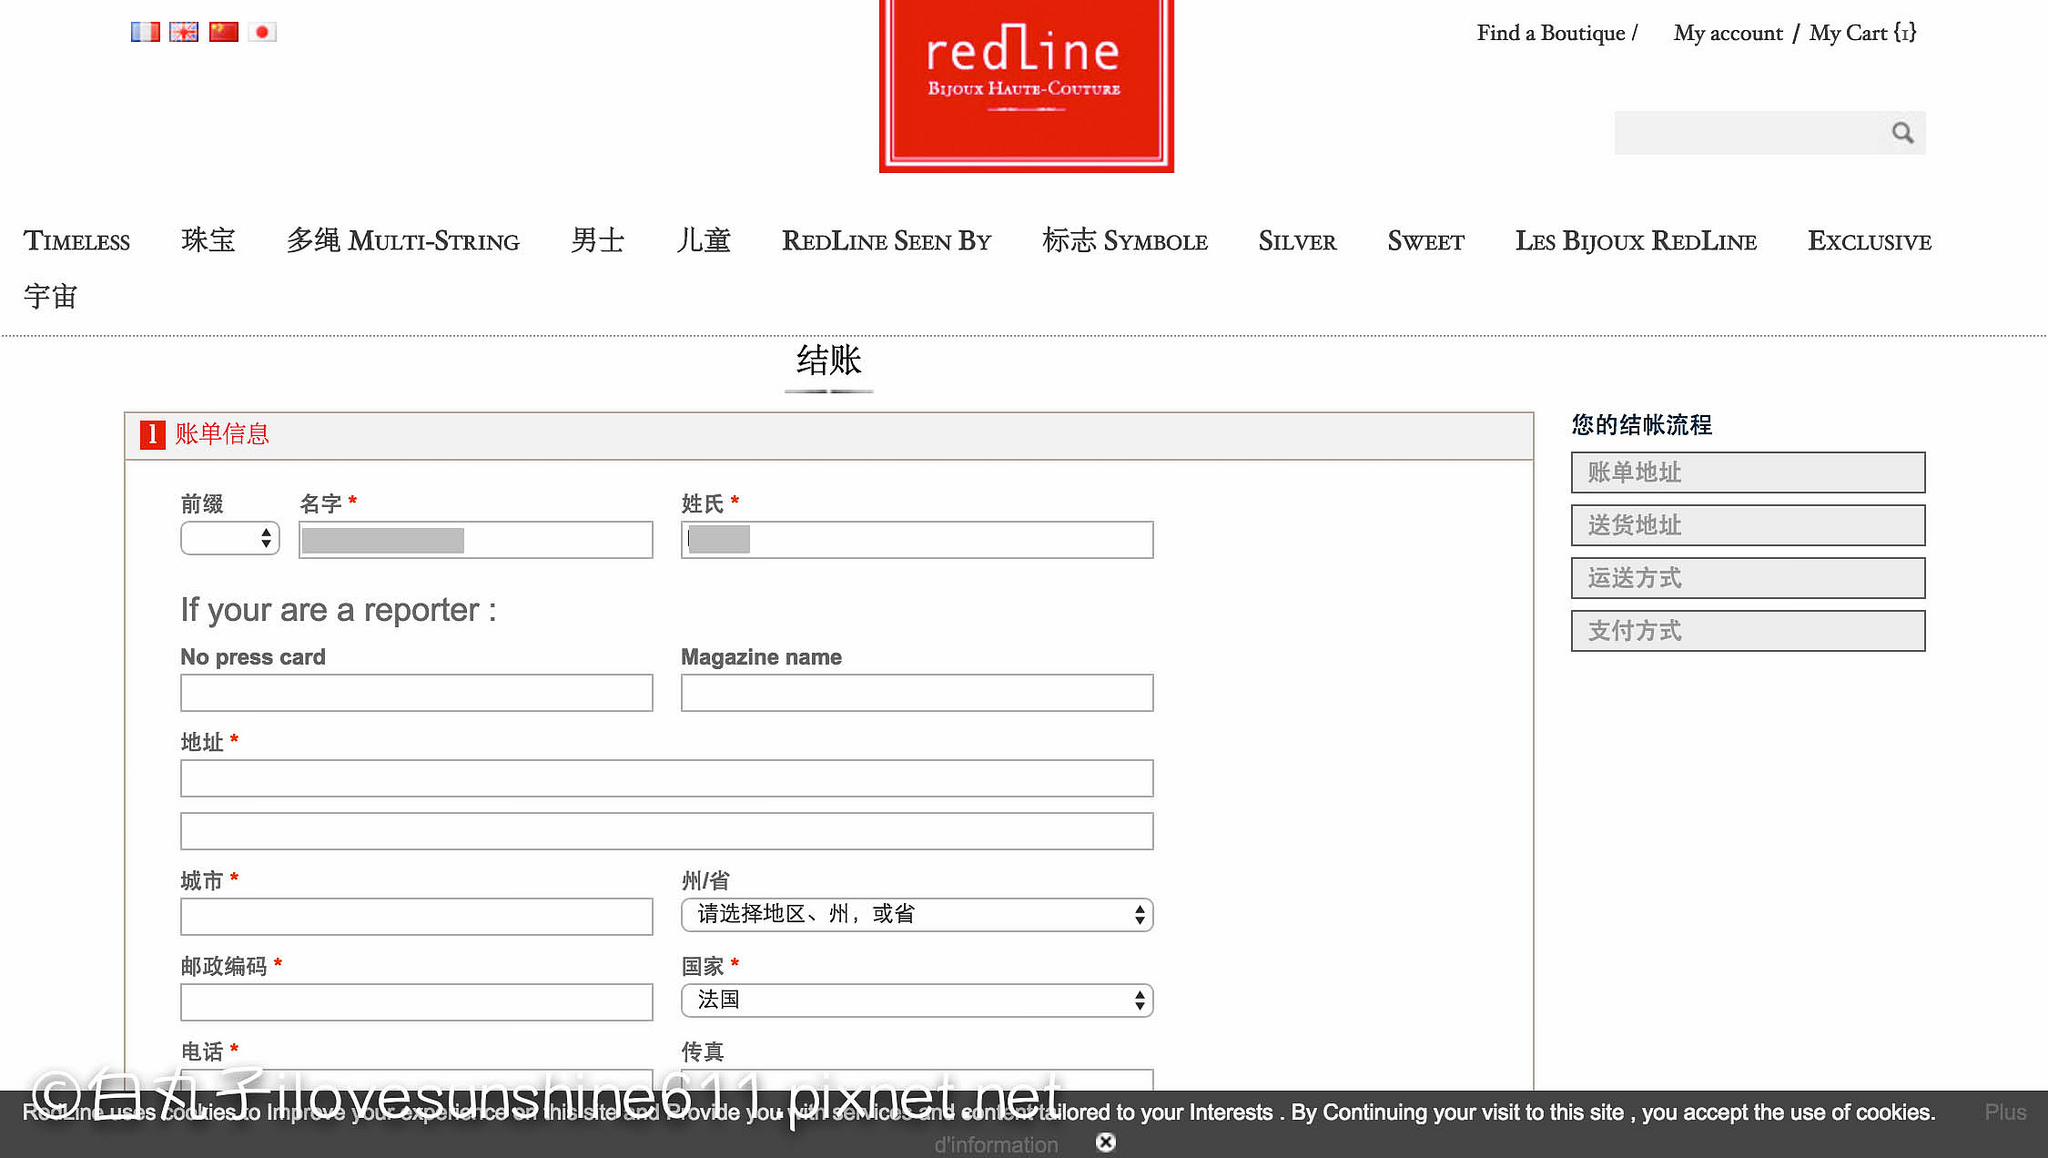The width and height of the screenshot is (2048, 1158).
Task: Open the Timeless menu
Action: coord(77,241)
